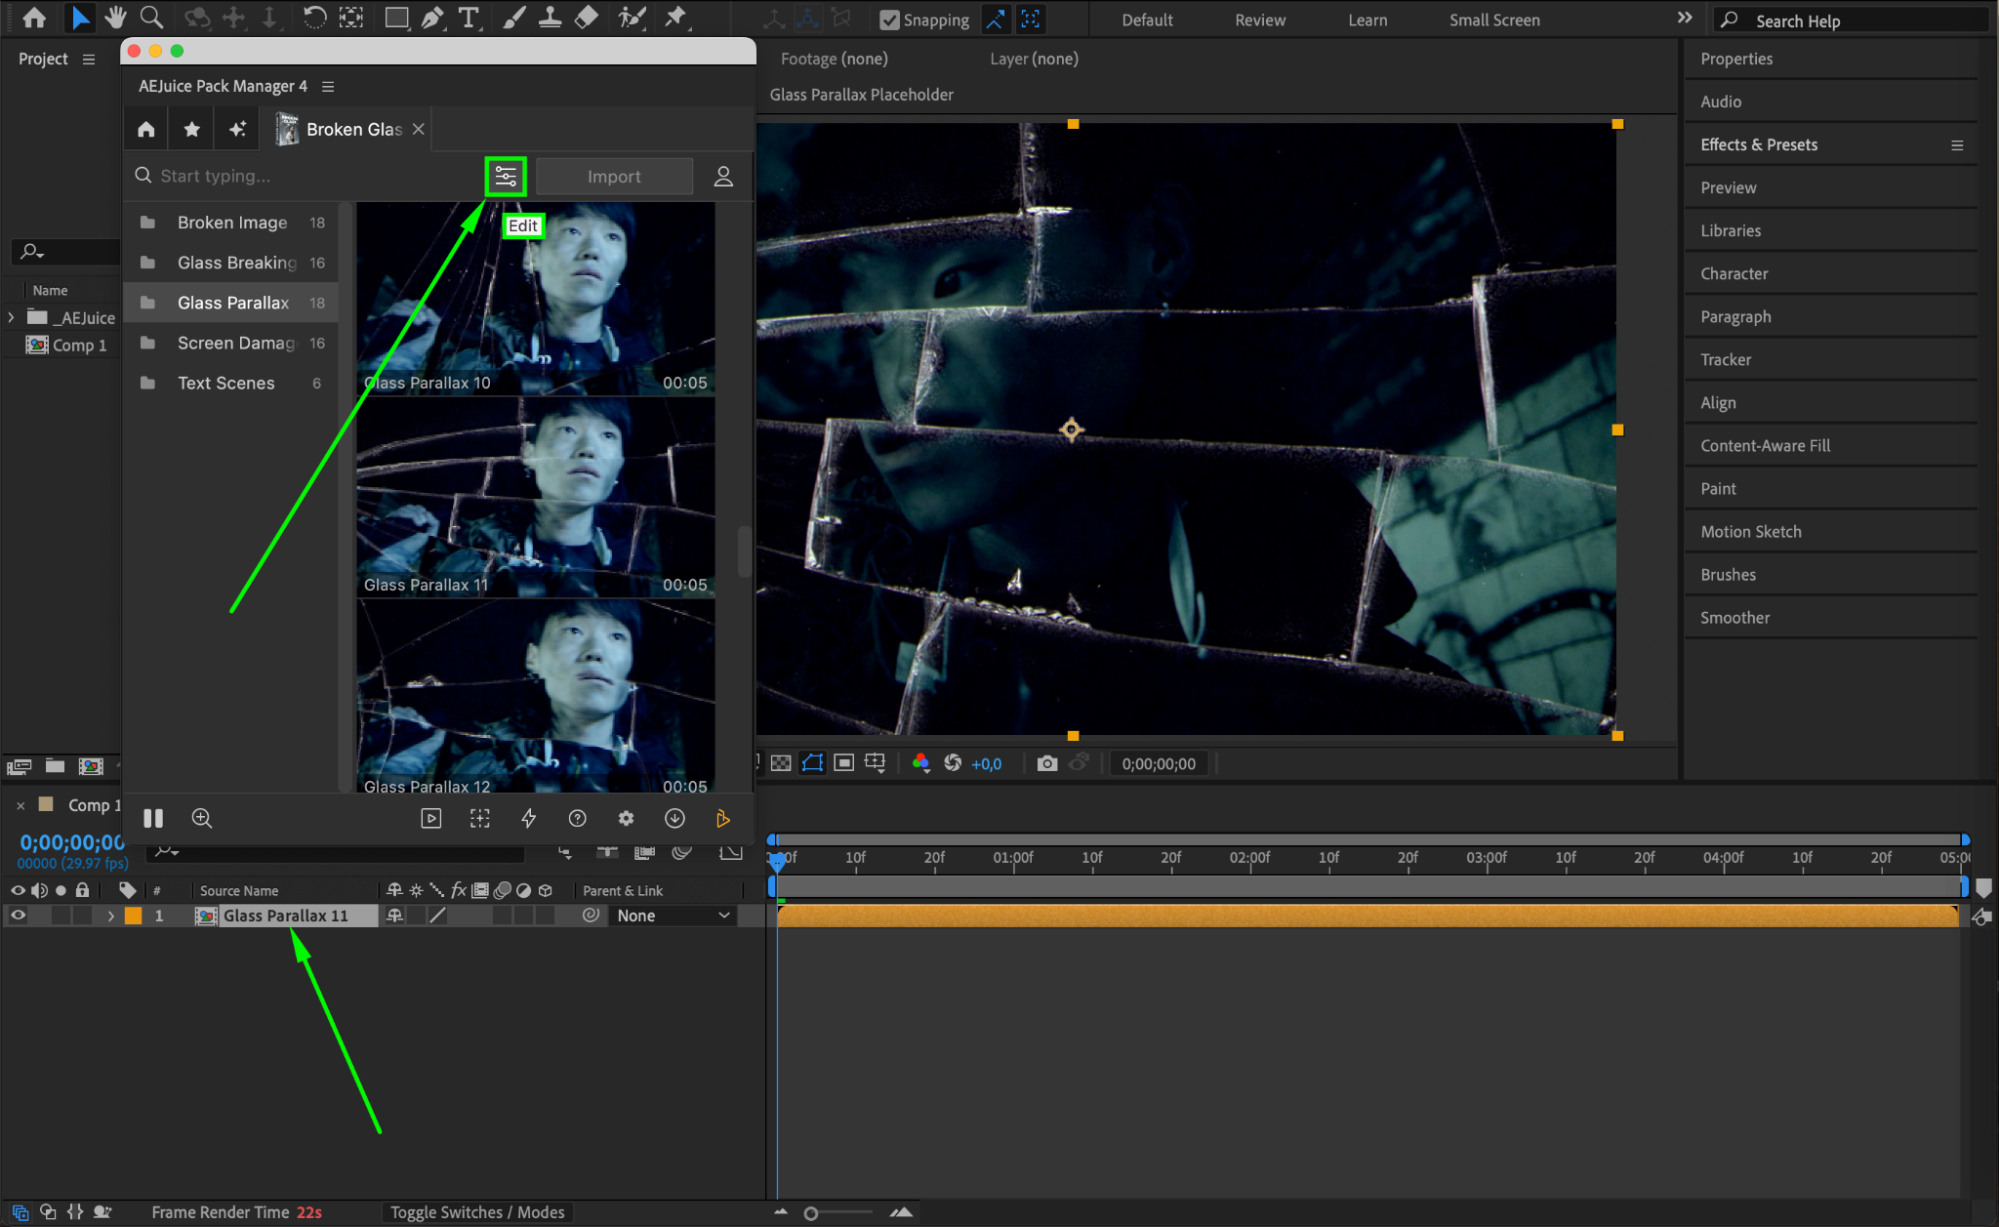The image size is (1999, 1227).
Task: Click the Edit sliders icon
Action: tap(505, 176)
